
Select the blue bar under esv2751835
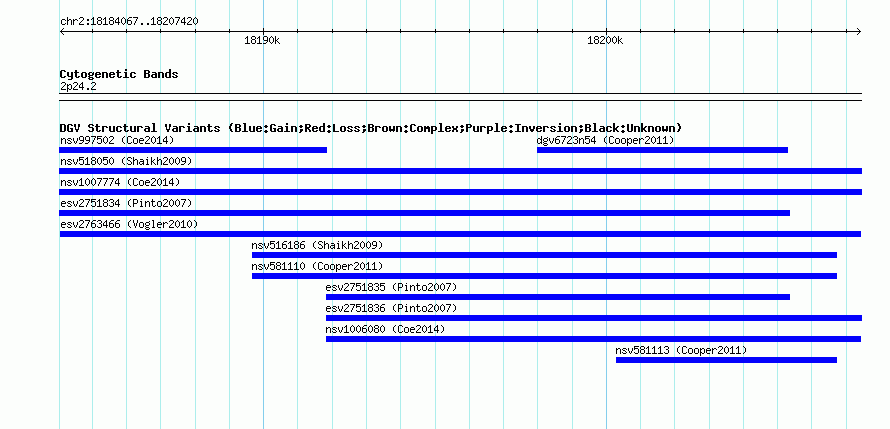coord(558,297)
